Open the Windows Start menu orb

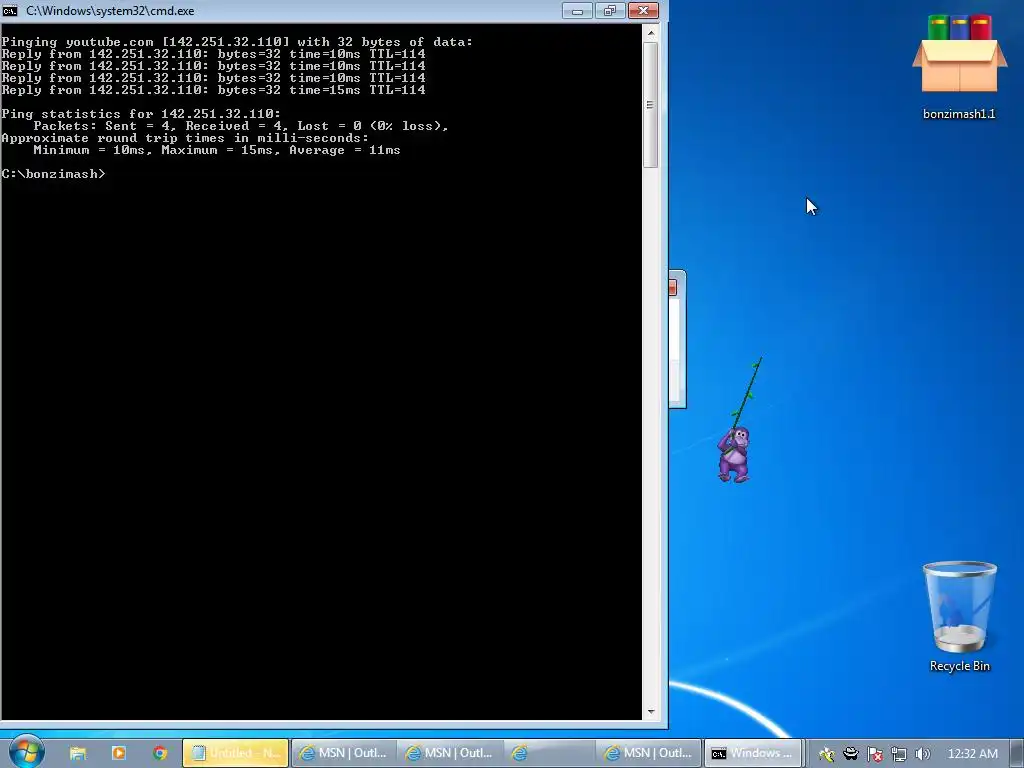25,752
